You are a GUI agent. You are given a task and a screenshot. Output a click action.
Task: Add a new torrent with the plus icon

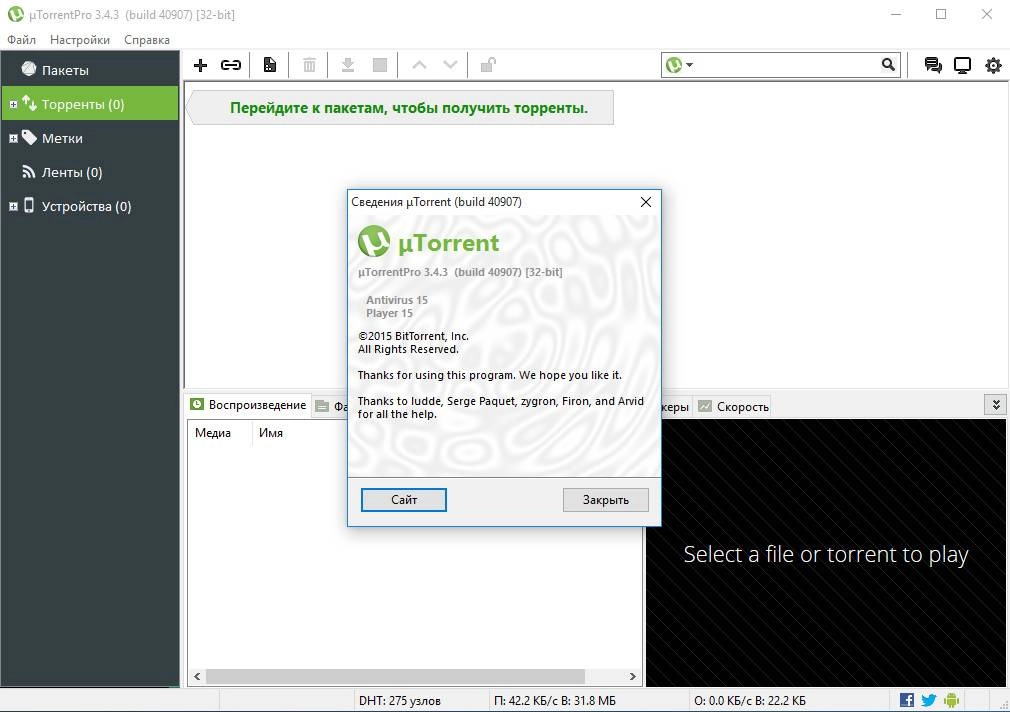(x=200, y=65)
